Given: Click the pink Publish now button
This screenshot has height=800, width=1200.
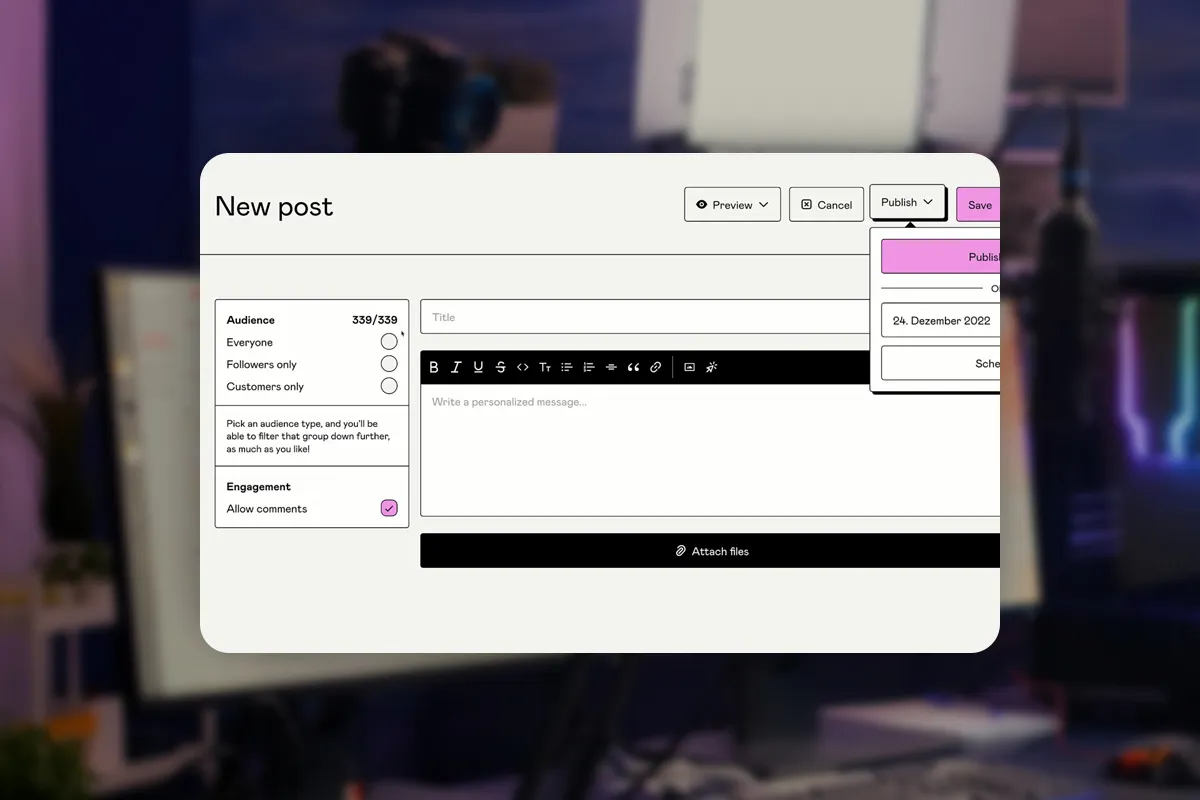Looking at the screenshot, I should click(940, 256).
